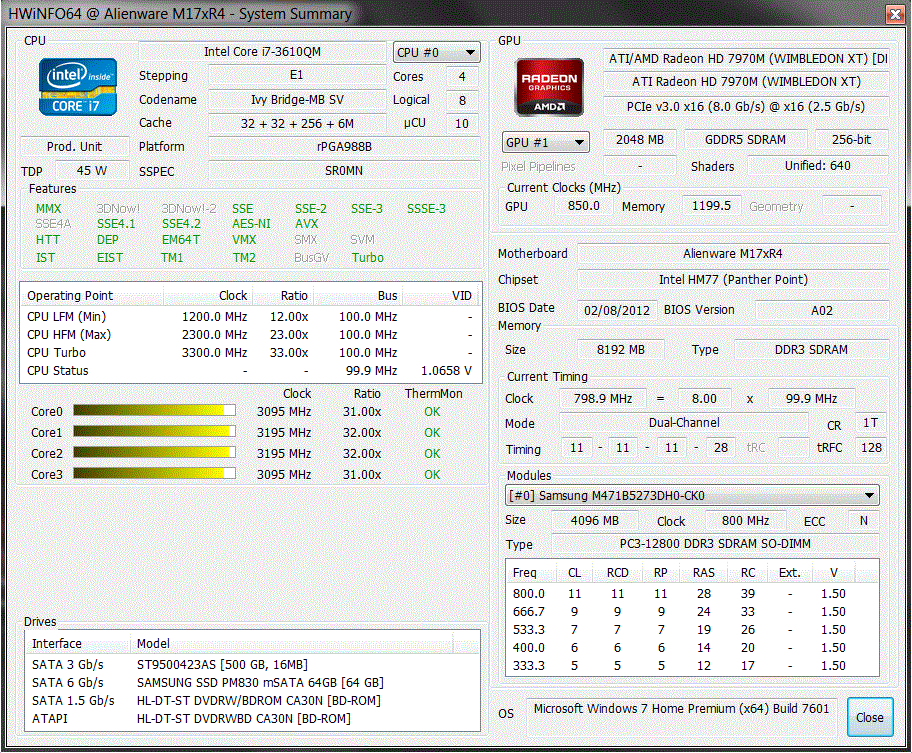Click the HTT feature flag

click(x=48, y=240)
